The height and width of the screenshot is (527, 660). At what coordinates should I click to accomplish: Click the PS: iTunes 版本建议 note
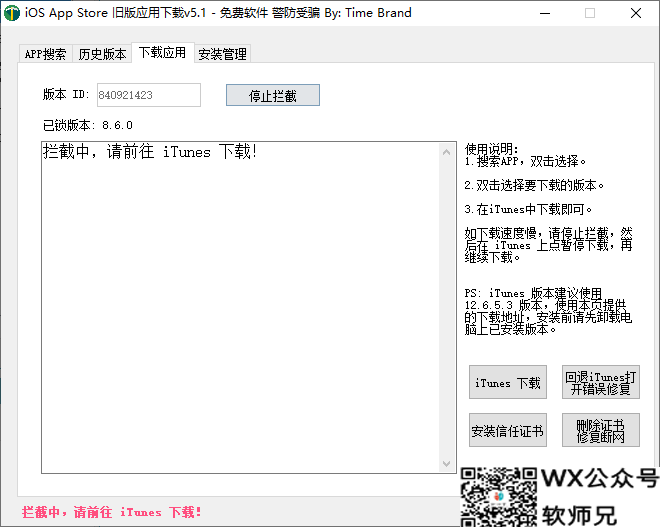(548, 311)
